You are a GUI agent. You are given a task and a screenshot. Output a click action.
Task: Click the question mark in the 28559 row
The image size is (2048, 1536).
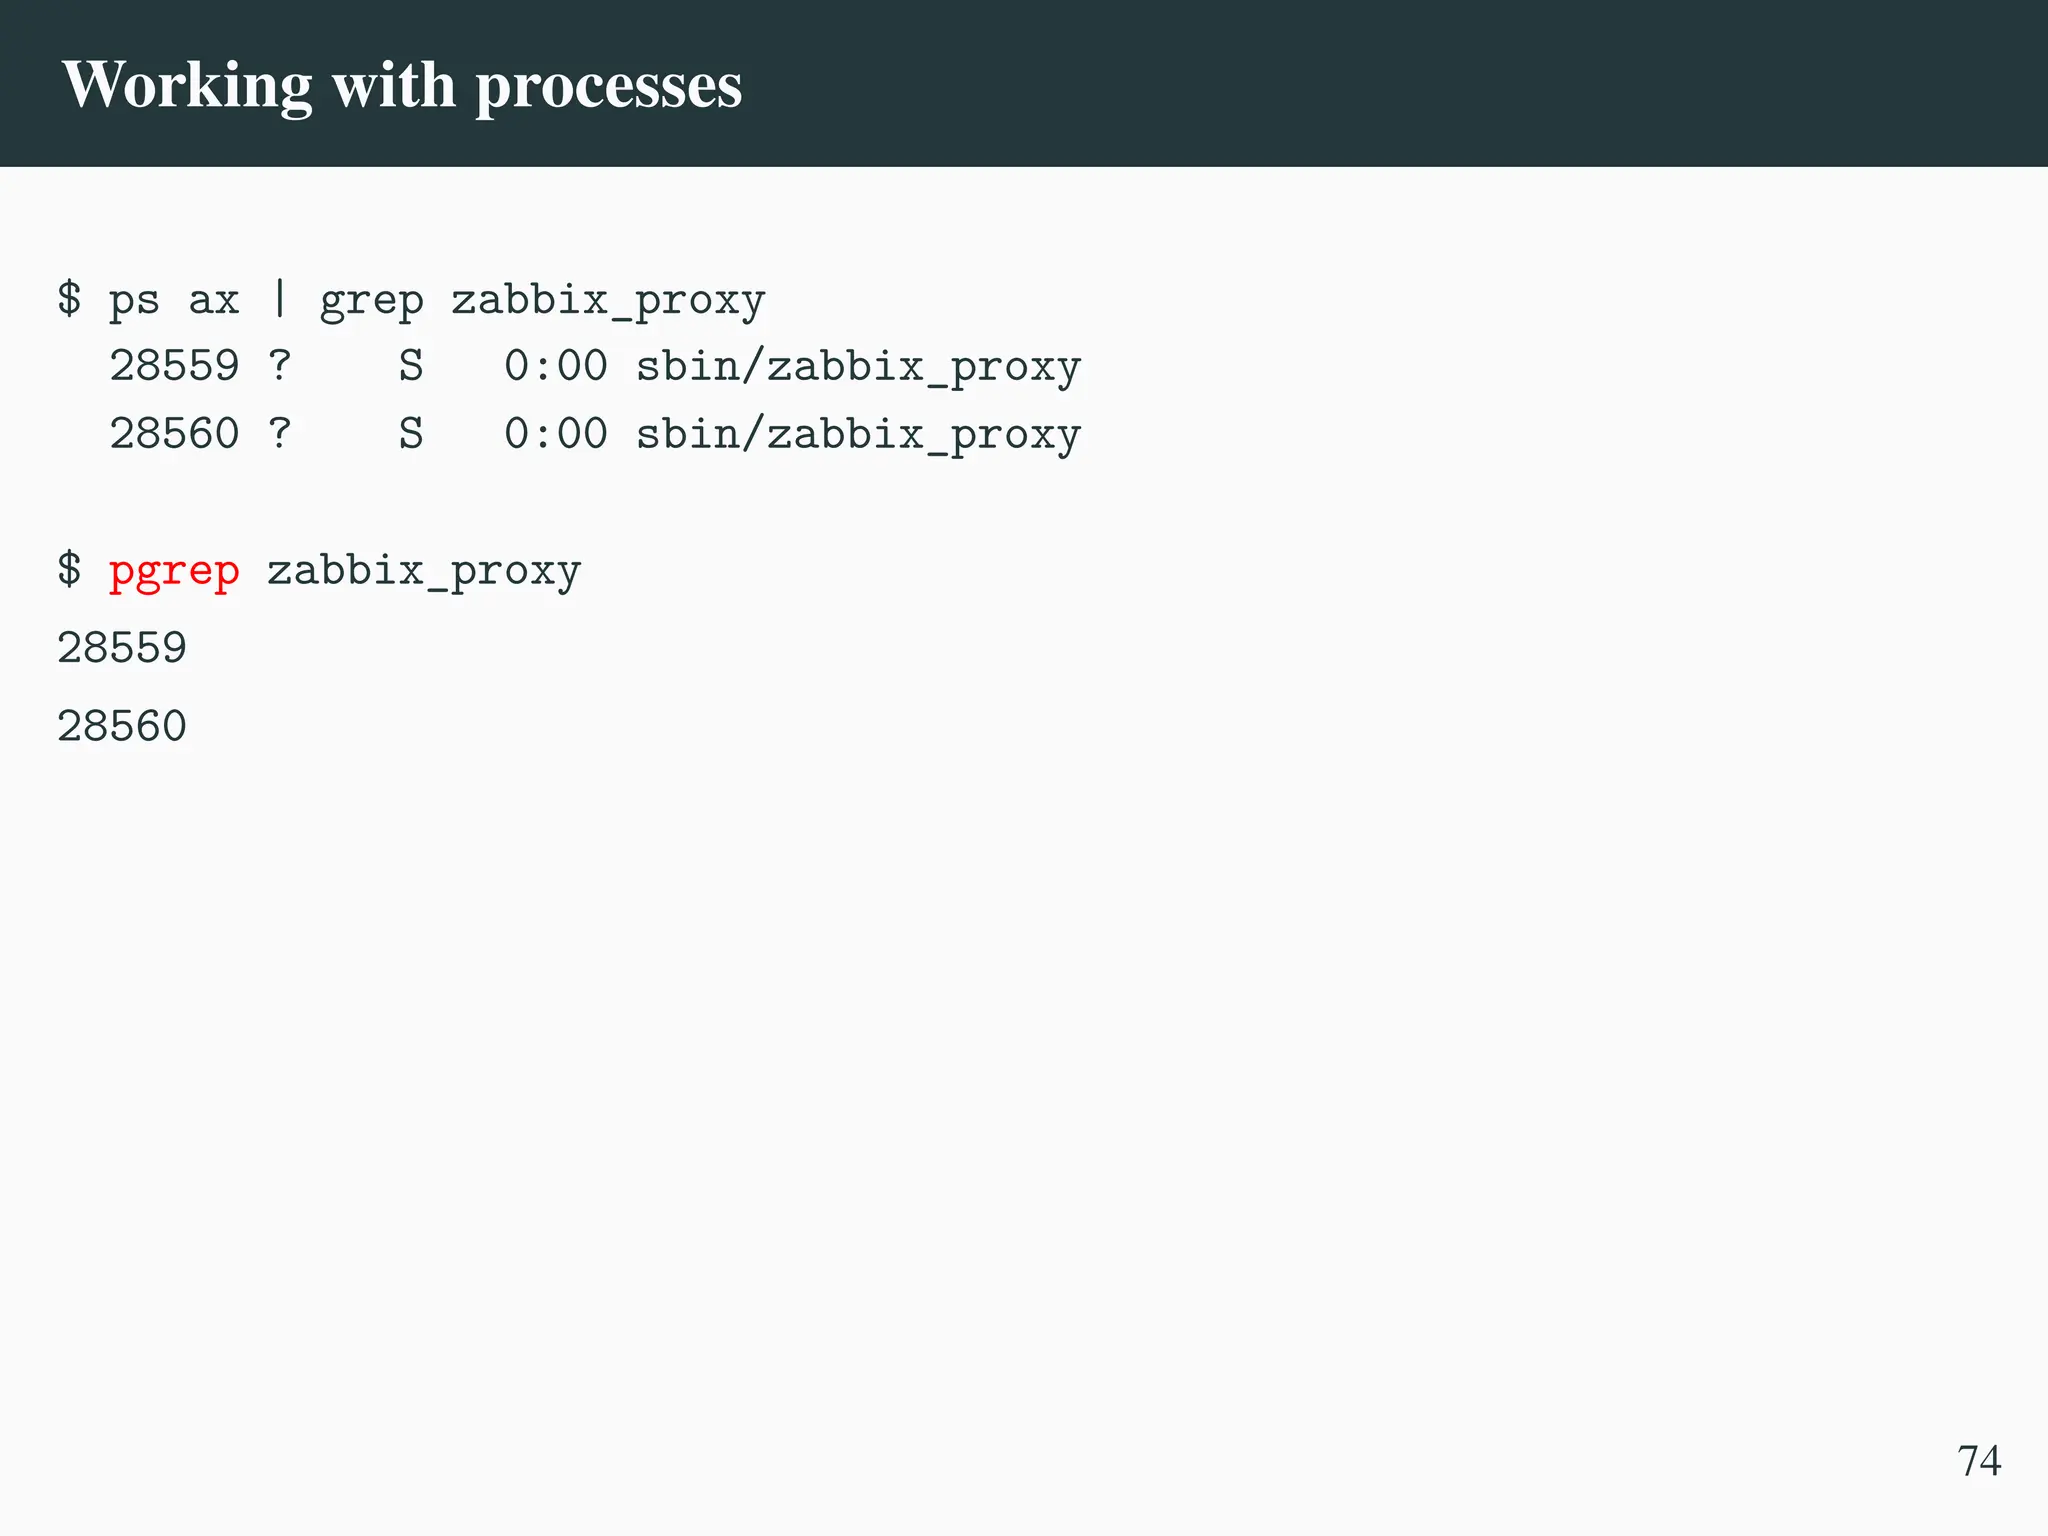tap(280, 366)
